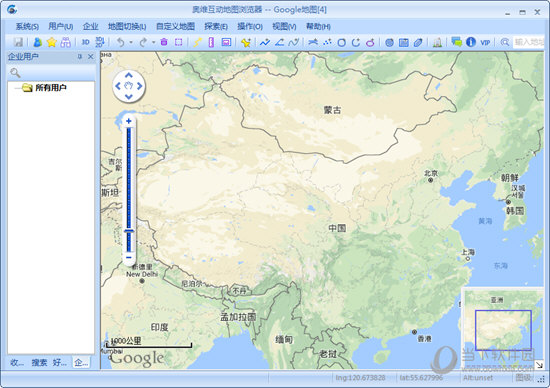
Task: Open the 帮助(H) menu
Action: 318,26
